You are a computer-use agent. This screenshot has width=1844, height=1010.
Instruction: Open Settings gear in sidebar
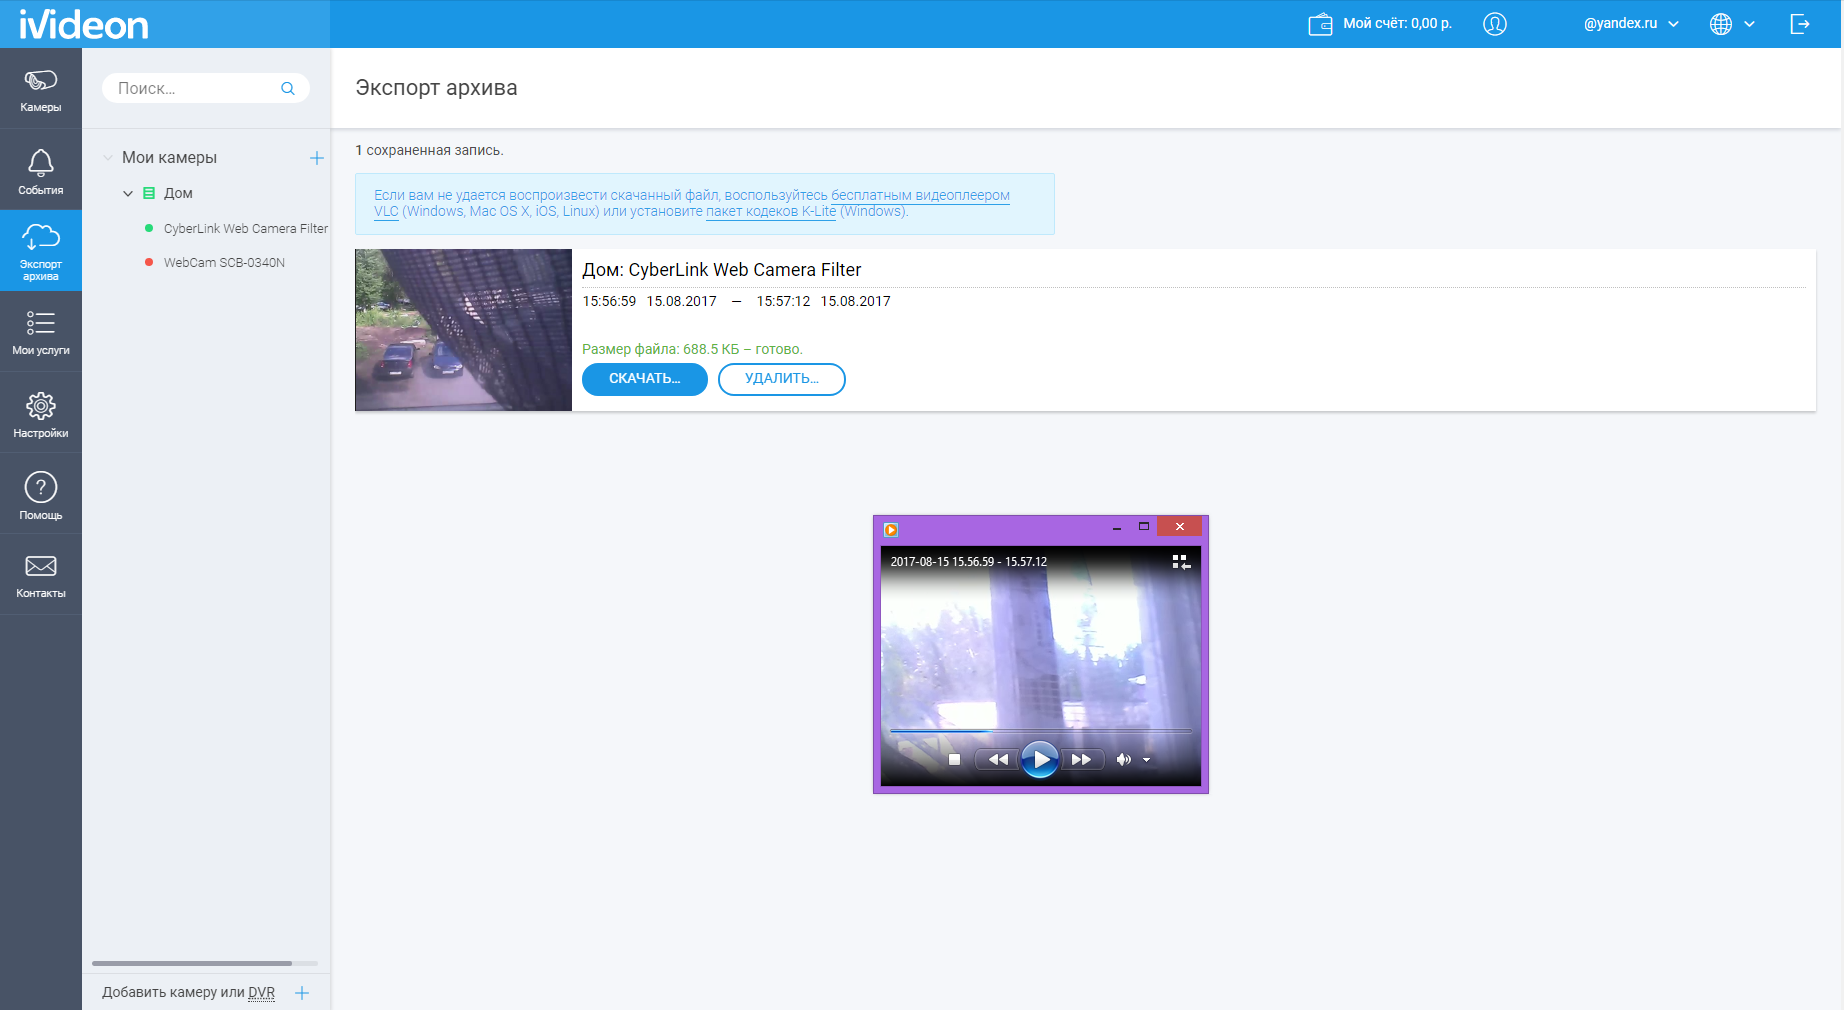pyautogui.click(x=40, y=414)
